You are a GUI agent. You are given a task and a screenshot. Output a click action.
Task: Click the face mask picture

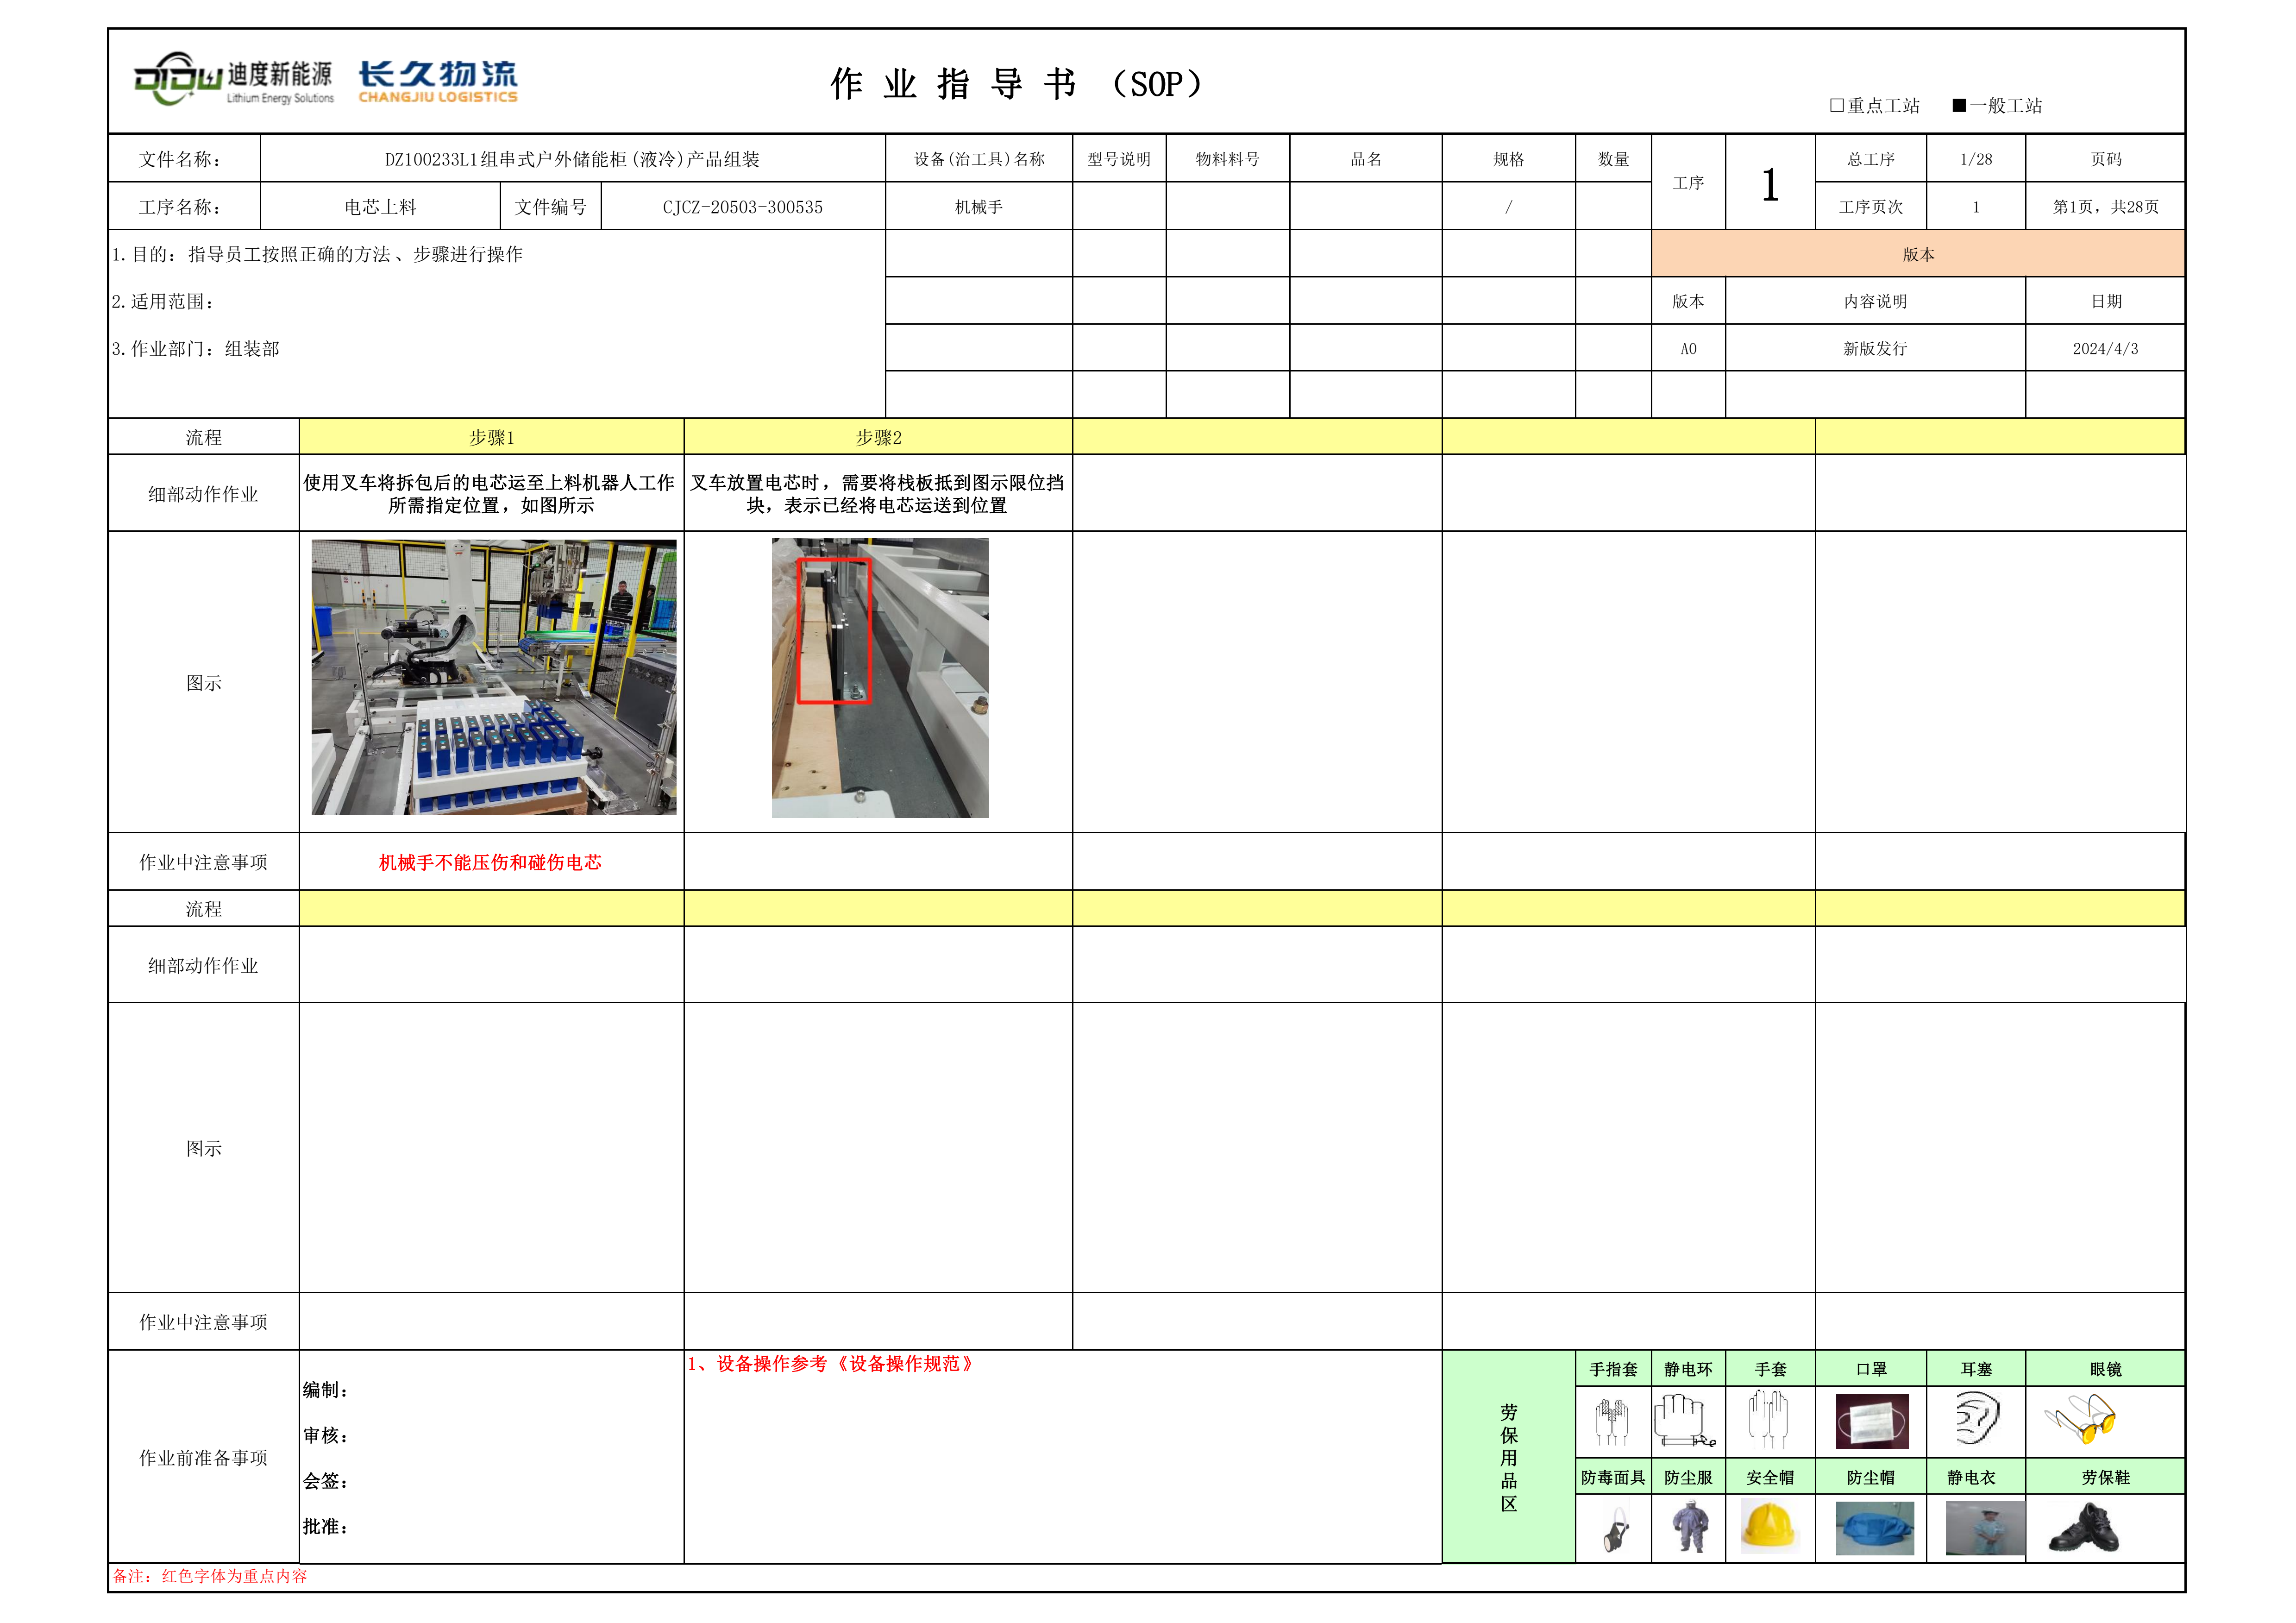tap(1872, 1421)
